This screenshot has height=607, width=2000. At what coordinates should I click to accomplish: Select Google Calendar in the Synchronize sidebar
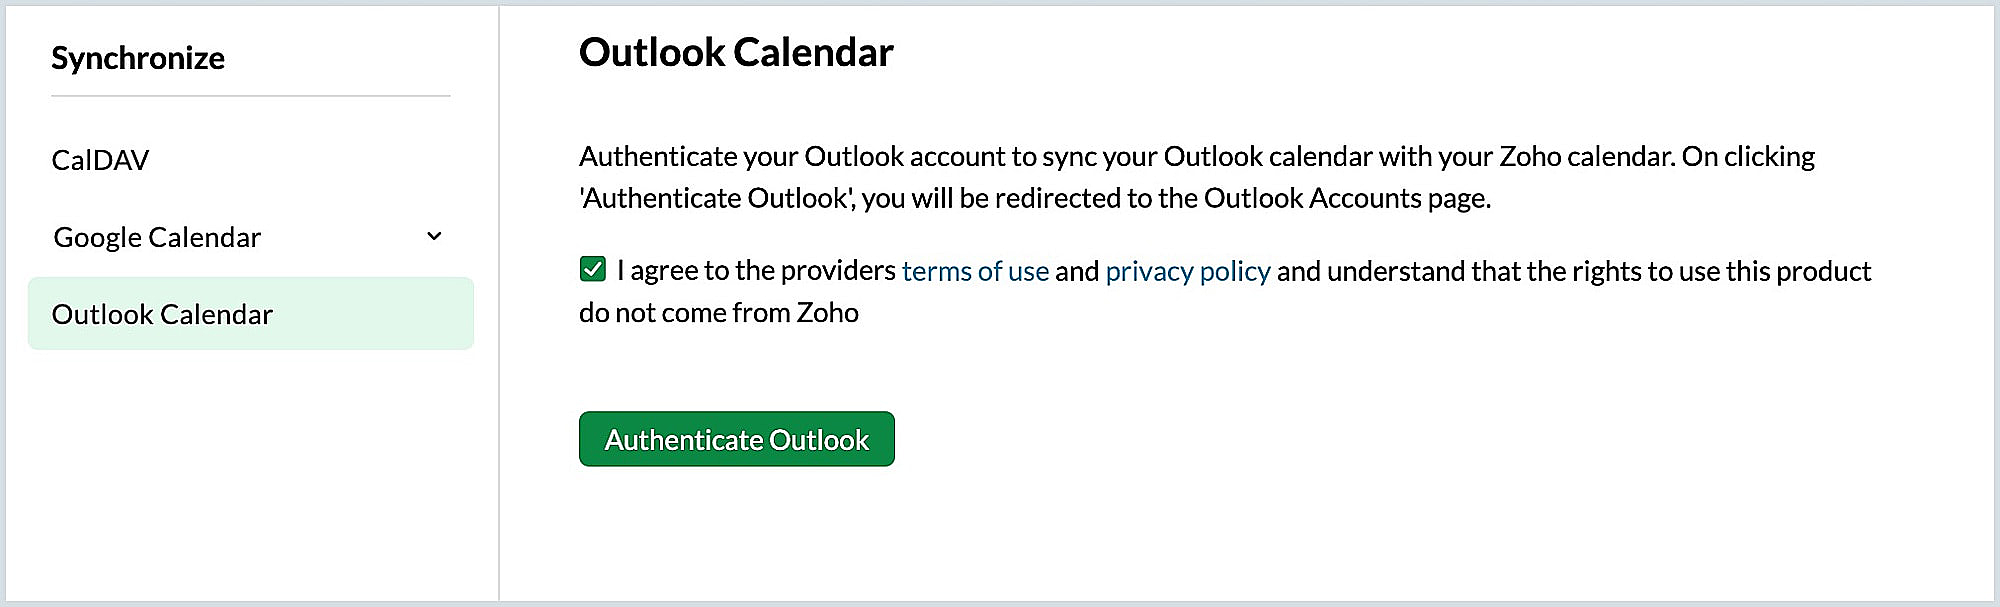tap(157, 237)
